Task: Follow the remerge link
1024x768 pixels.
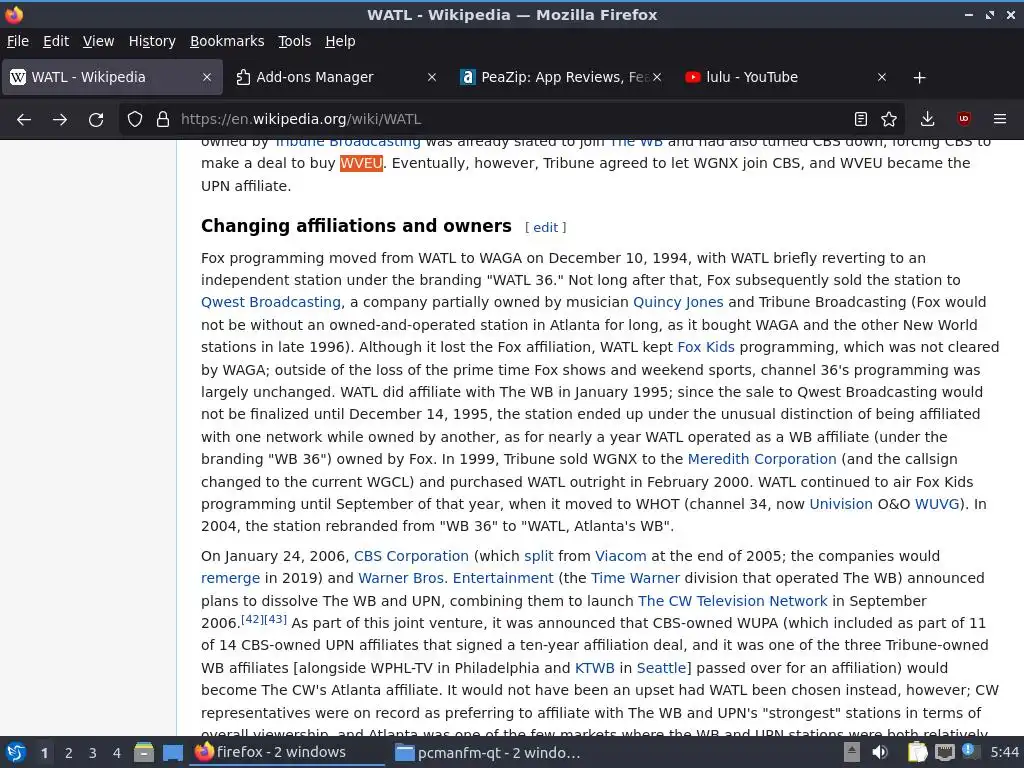Action: (x=231, y=579)
